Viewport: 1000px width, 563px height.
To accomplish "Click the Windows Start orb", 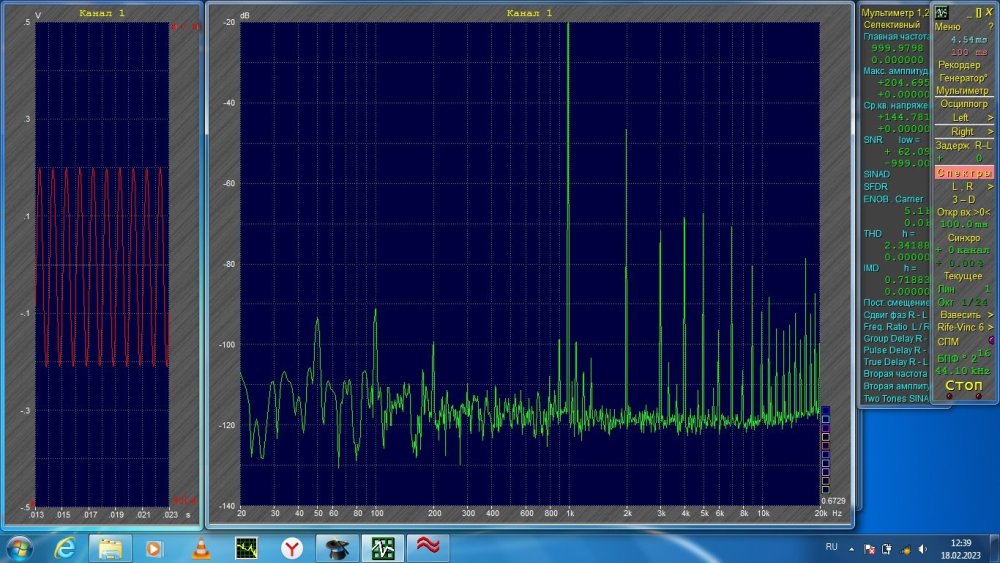I will click(x=19, y=548).
